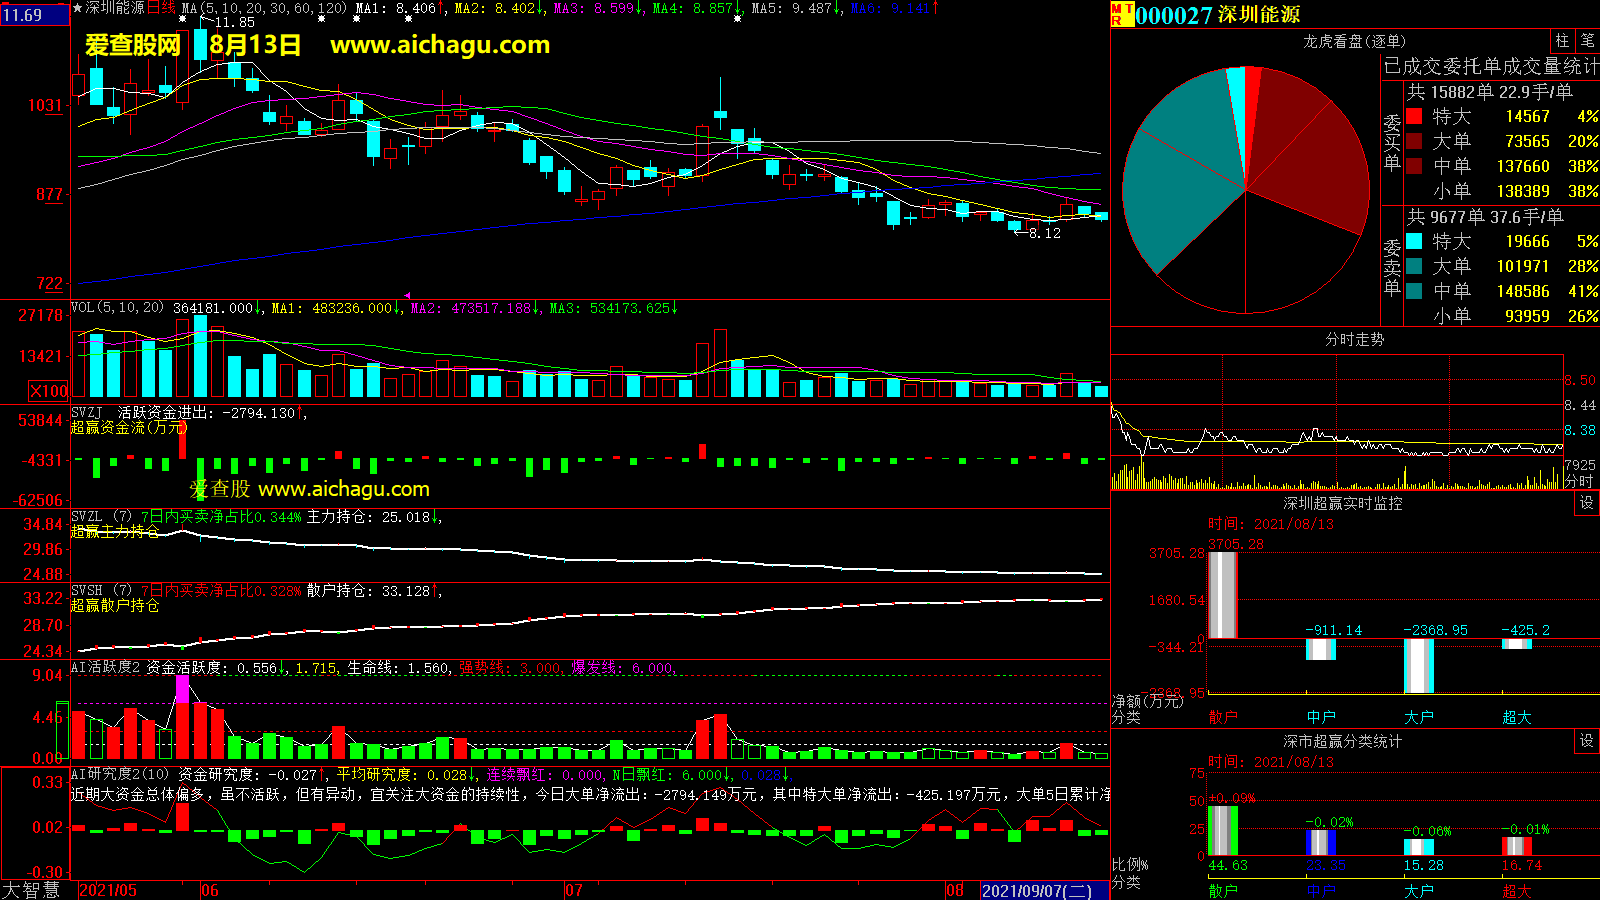Select the 龙虎看盘(逐单) panel title
Image resolution: width=1600 pixels, height=900 pixels.
click(1354, 41)
